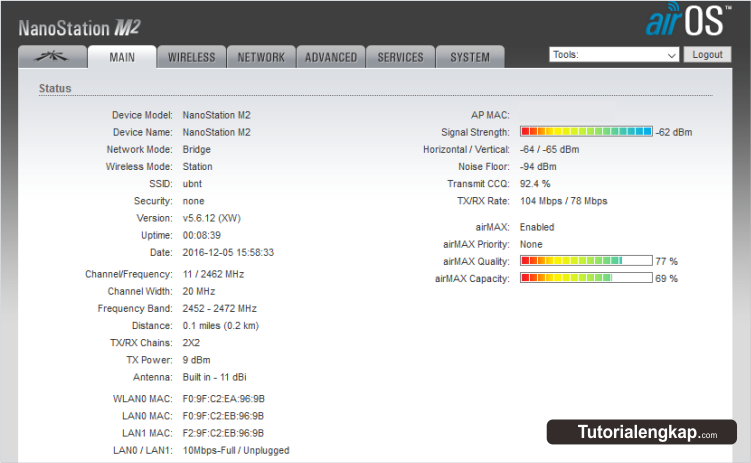Select the Horizontal/Vertical value -64 / -65 dBm

pos(549,149)
